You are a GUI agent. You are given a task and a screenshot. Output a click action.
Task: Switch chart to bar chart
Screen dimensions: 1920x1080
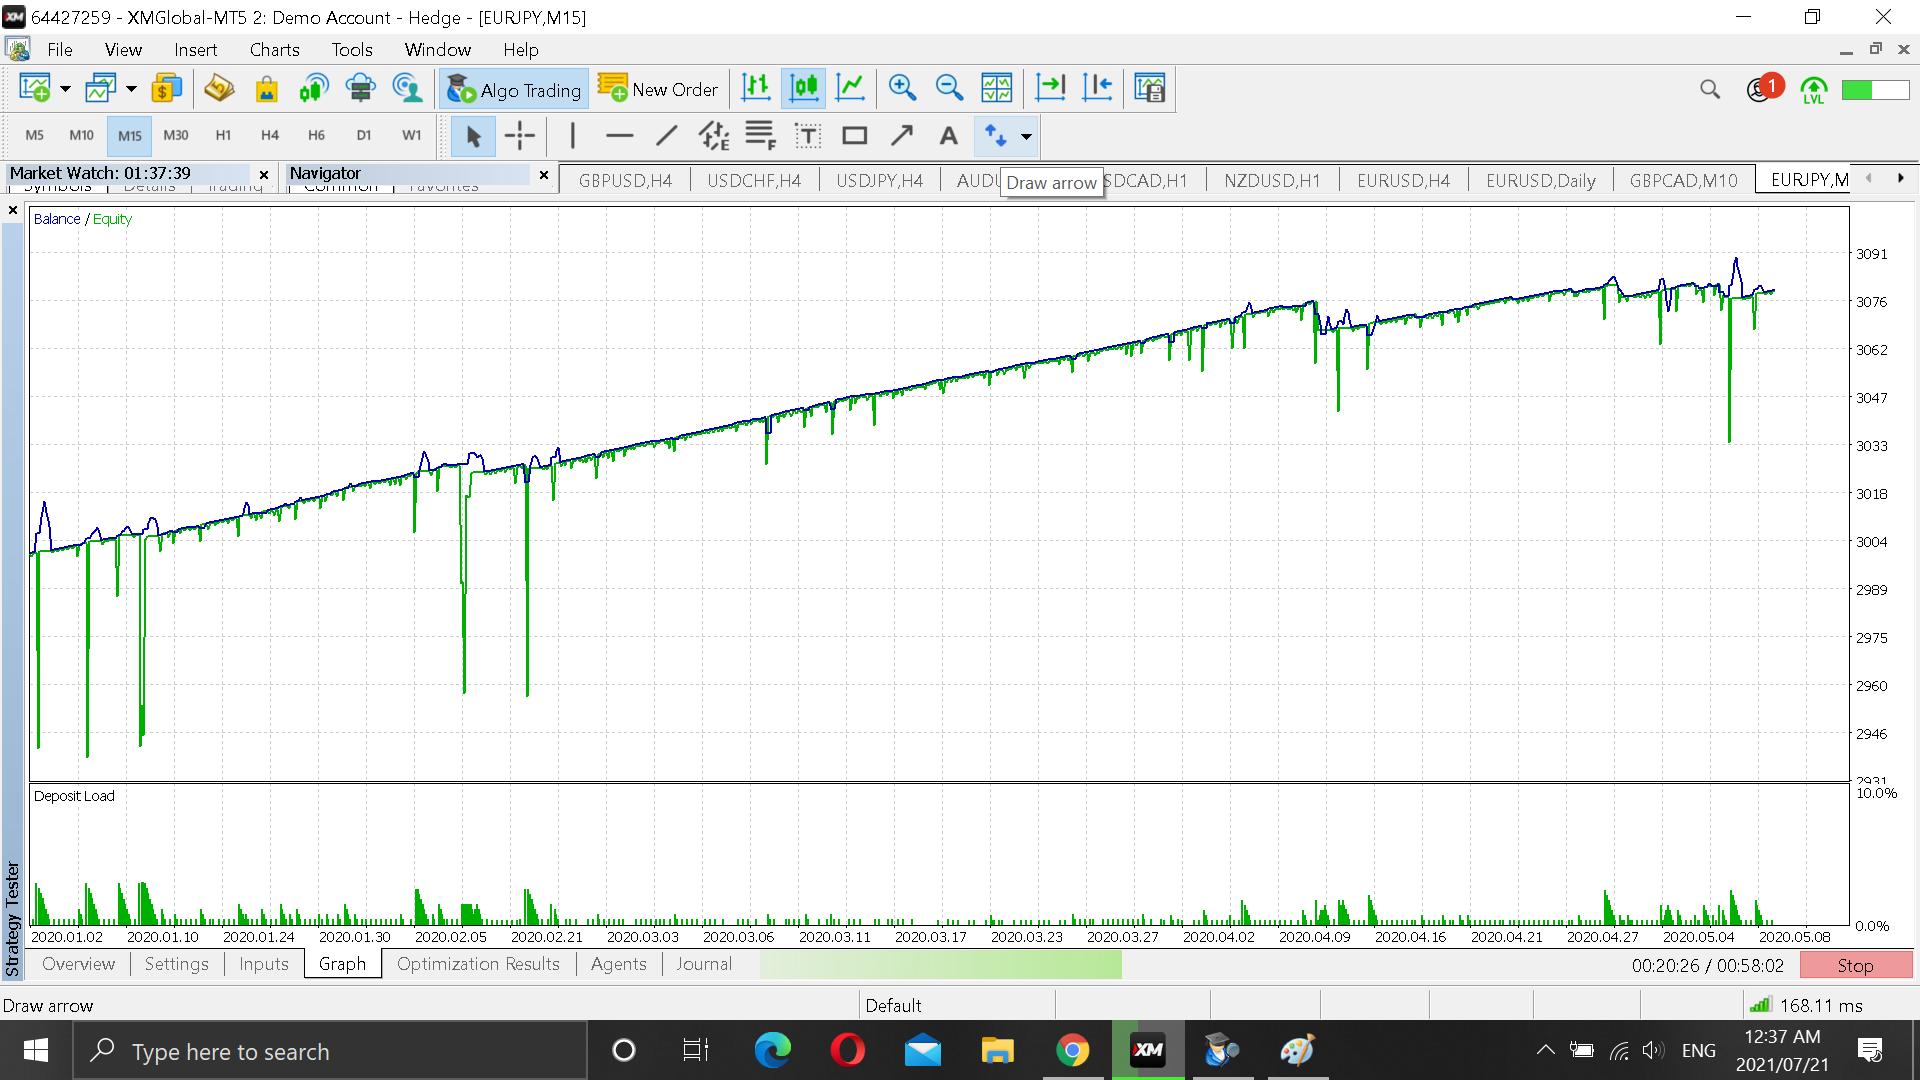757,89
